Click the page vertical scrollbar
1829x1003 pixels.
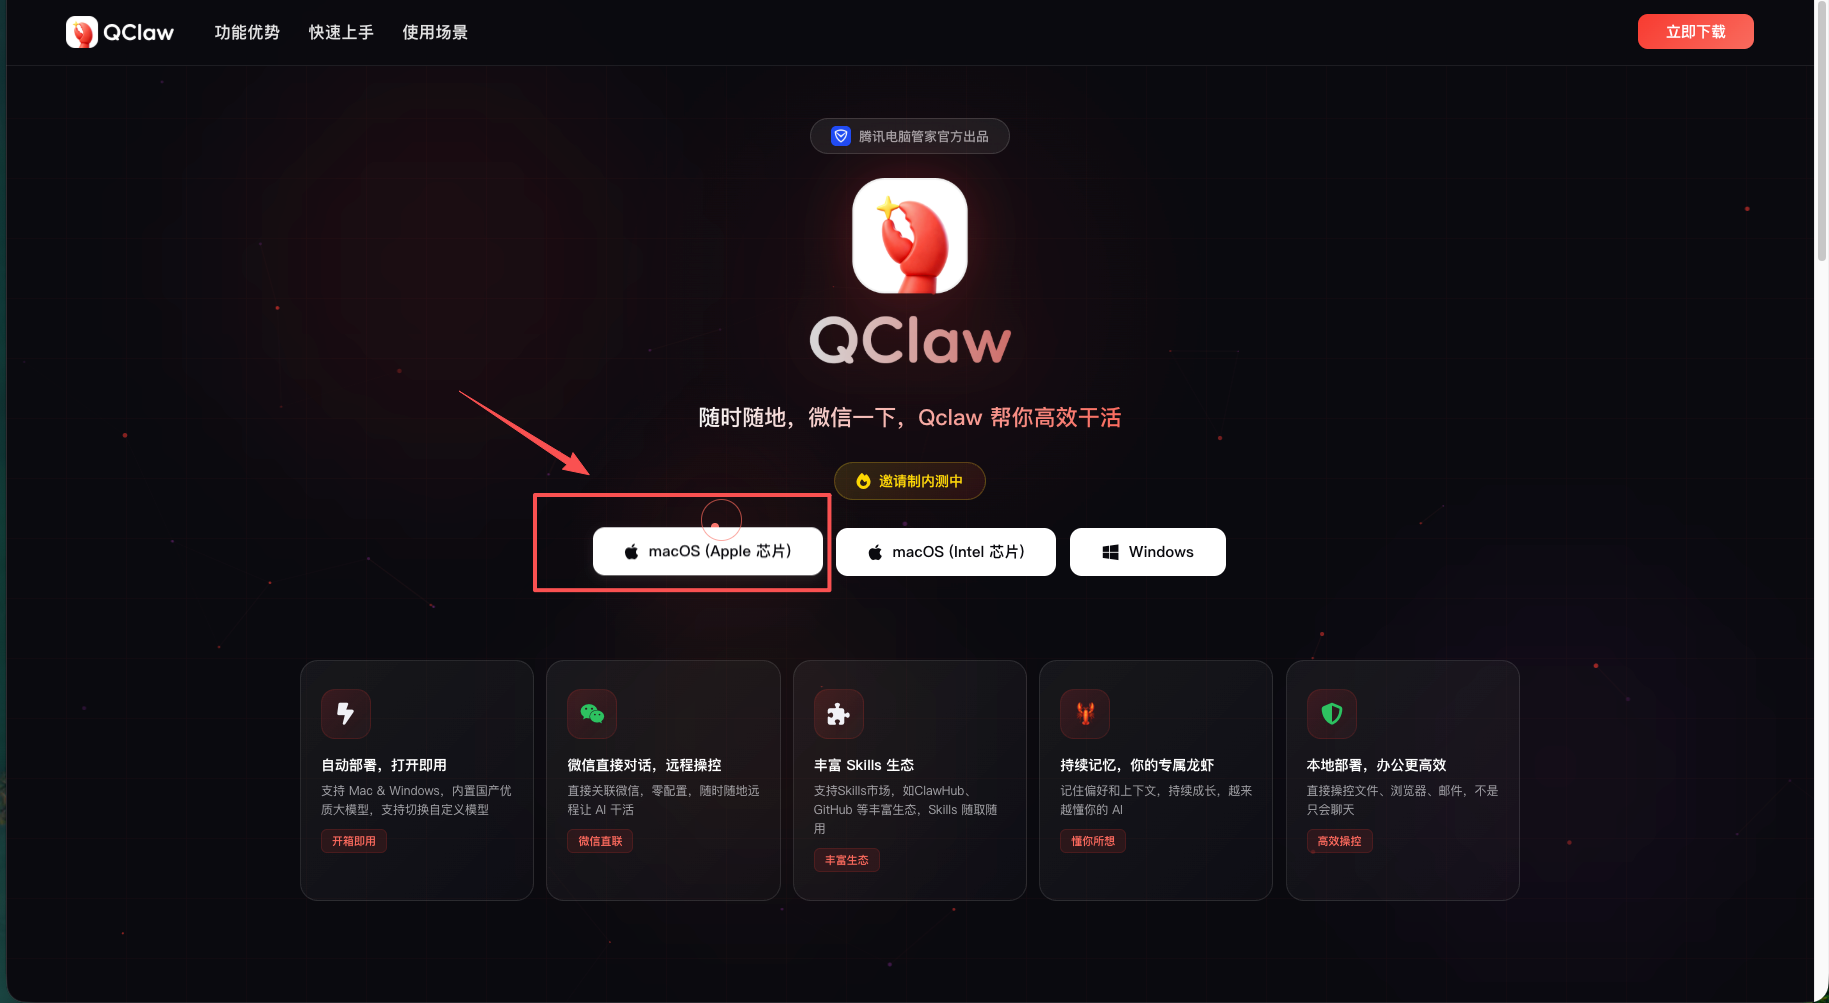(1821, 500)
